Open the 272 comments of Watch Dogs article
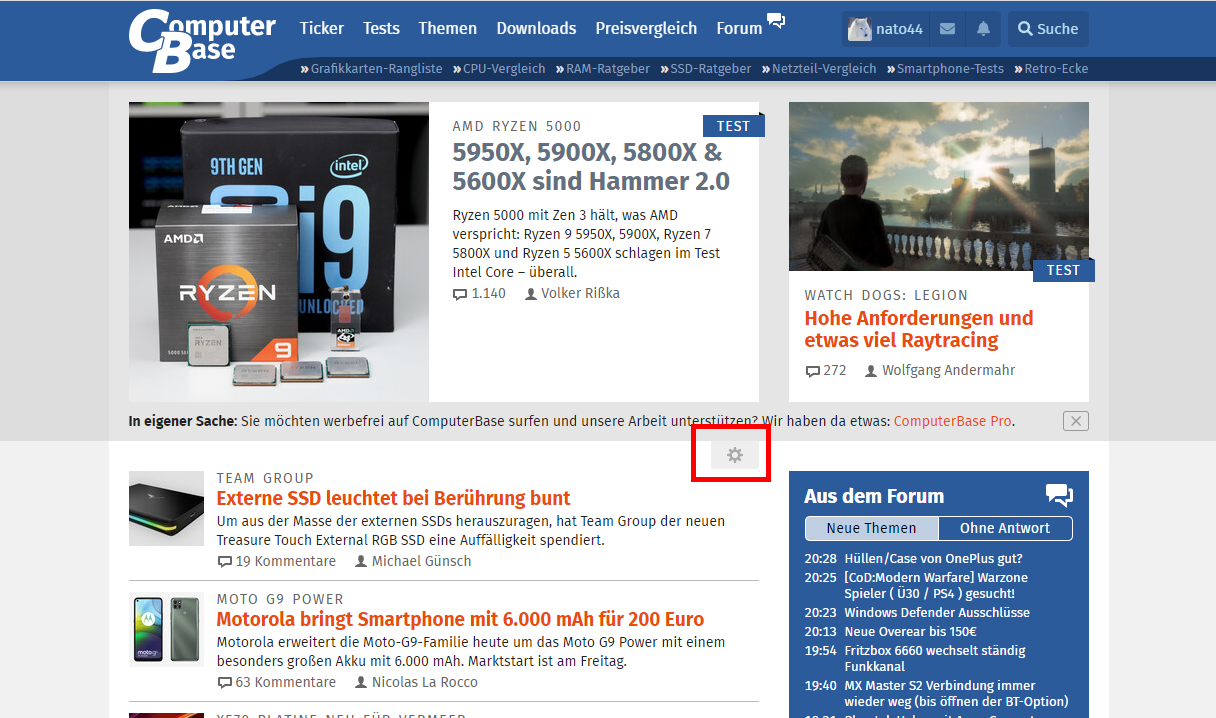 825,370
